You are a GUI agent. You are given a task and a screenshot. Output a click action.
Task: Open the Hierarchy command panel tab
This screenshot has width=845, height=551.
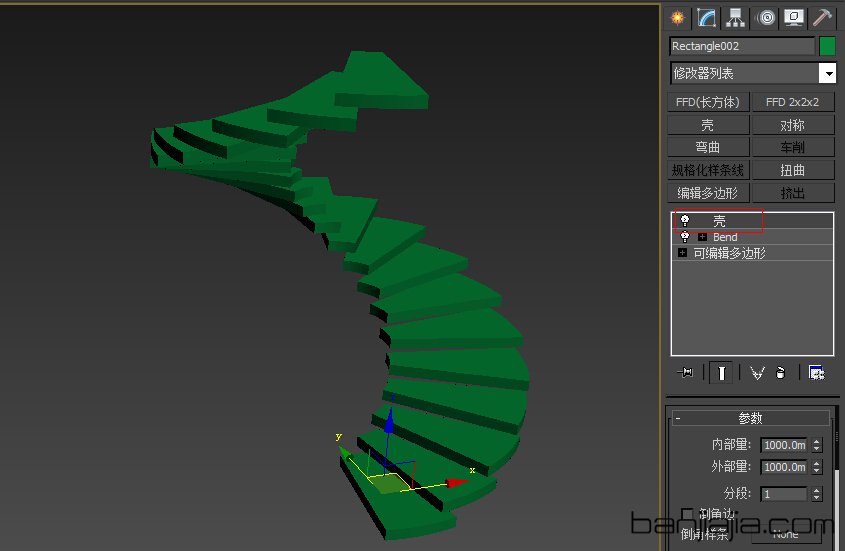pyautogui.click(x=735, y=18)
